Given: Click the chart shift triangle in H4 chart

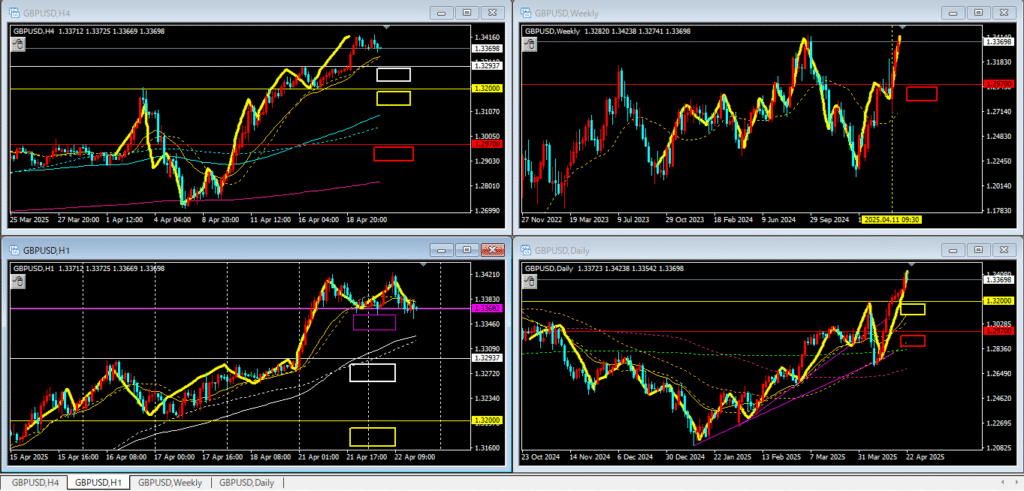Looking at the screenshot, I should (387, 27).
